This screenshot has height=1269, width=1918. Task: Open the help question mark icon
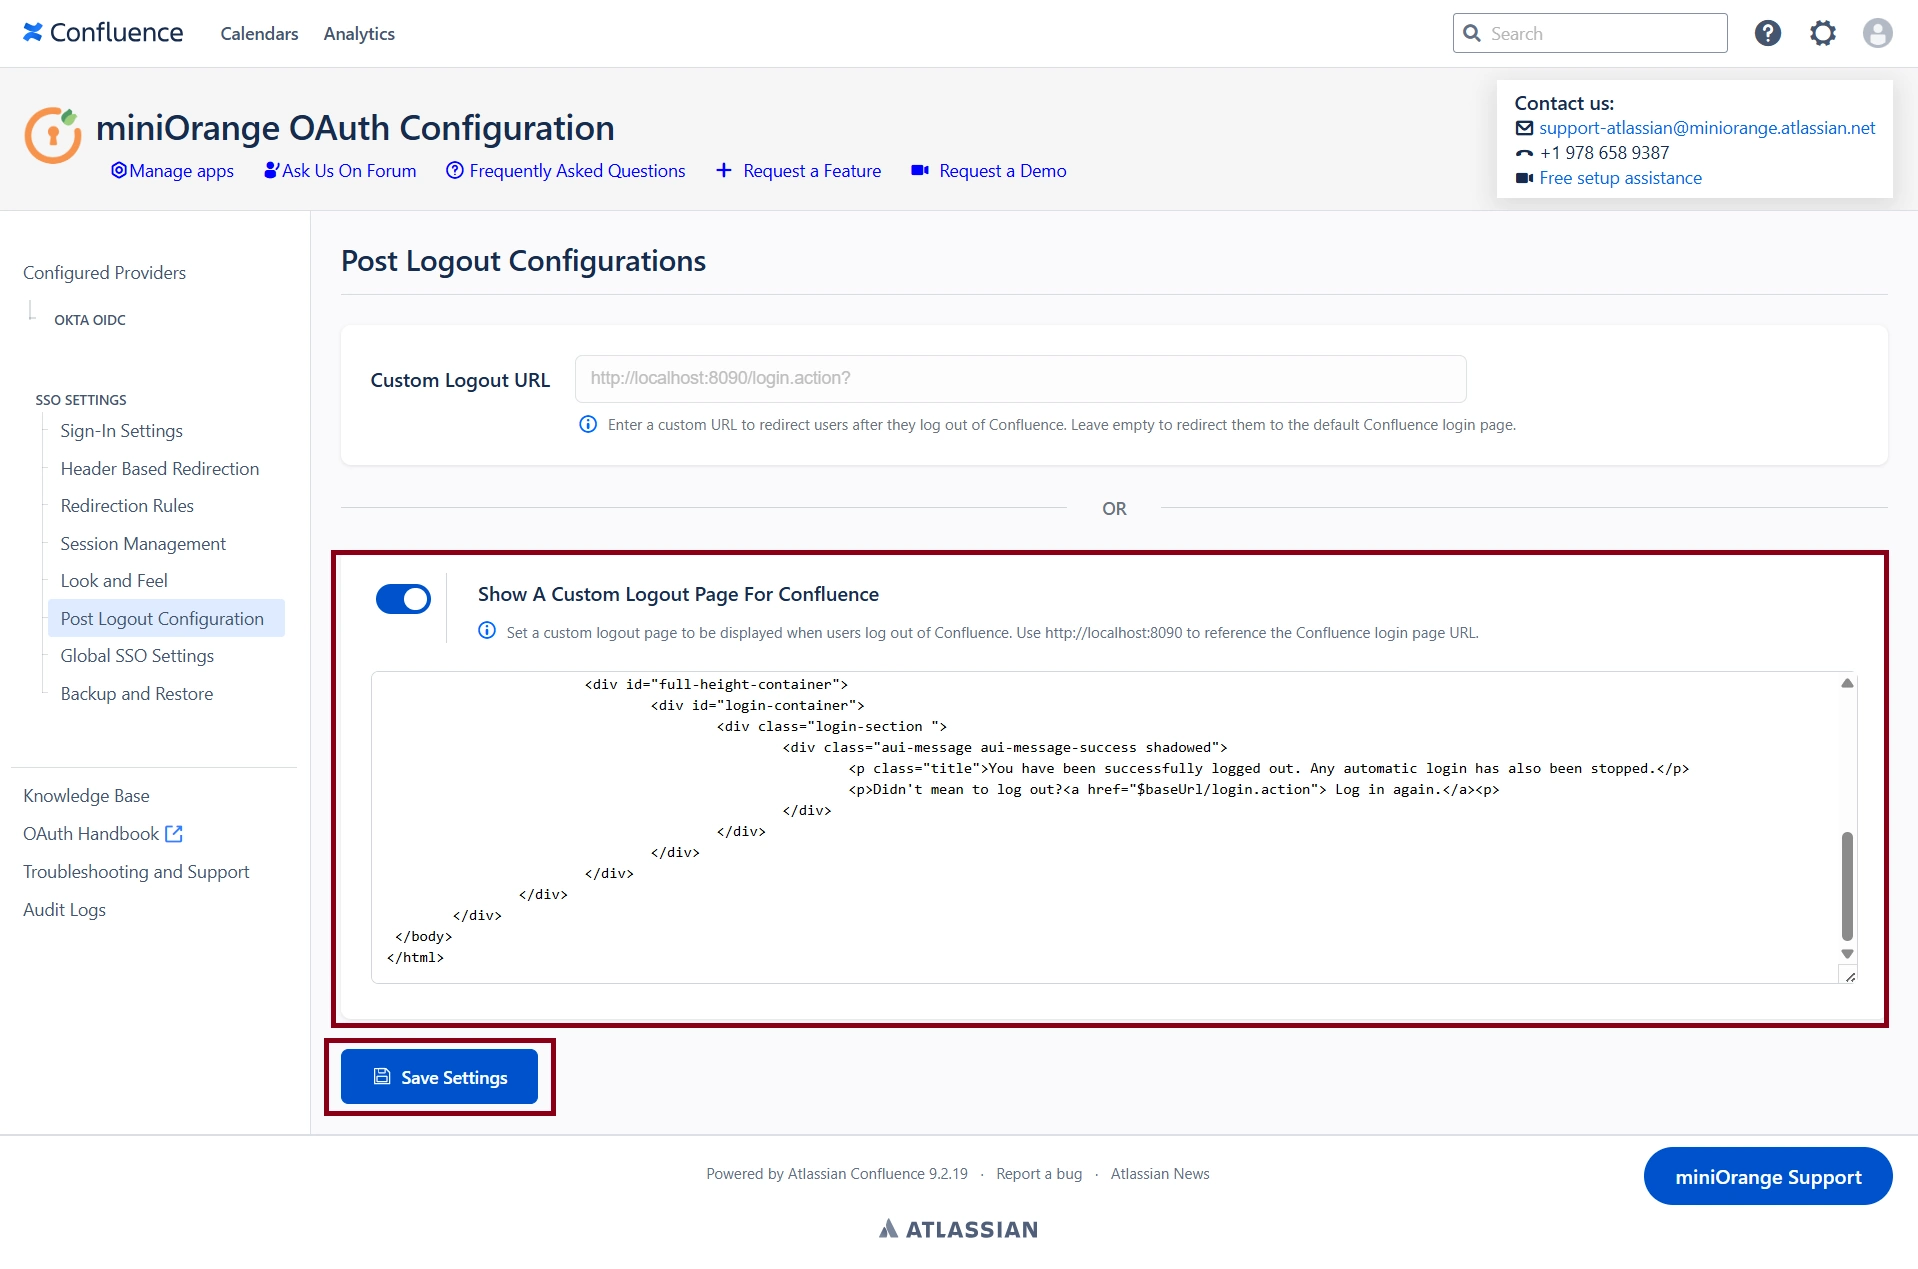[x=1767, y=33]
